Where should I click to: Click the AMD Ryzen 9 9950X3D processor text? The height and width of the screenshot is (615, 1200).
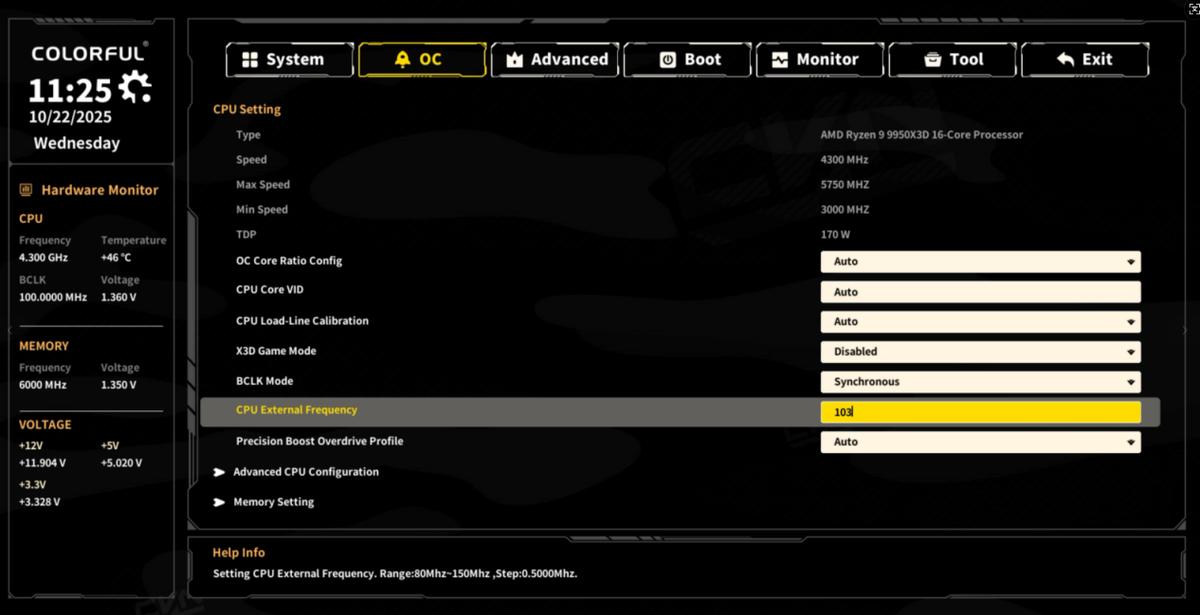coord(922,135)
